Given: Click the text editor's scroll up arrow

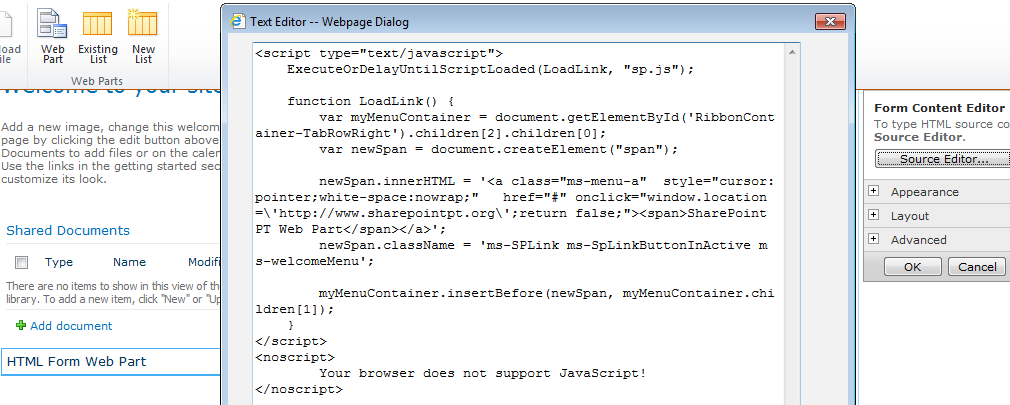Looking at the screenshot, I should coord(792,51).
